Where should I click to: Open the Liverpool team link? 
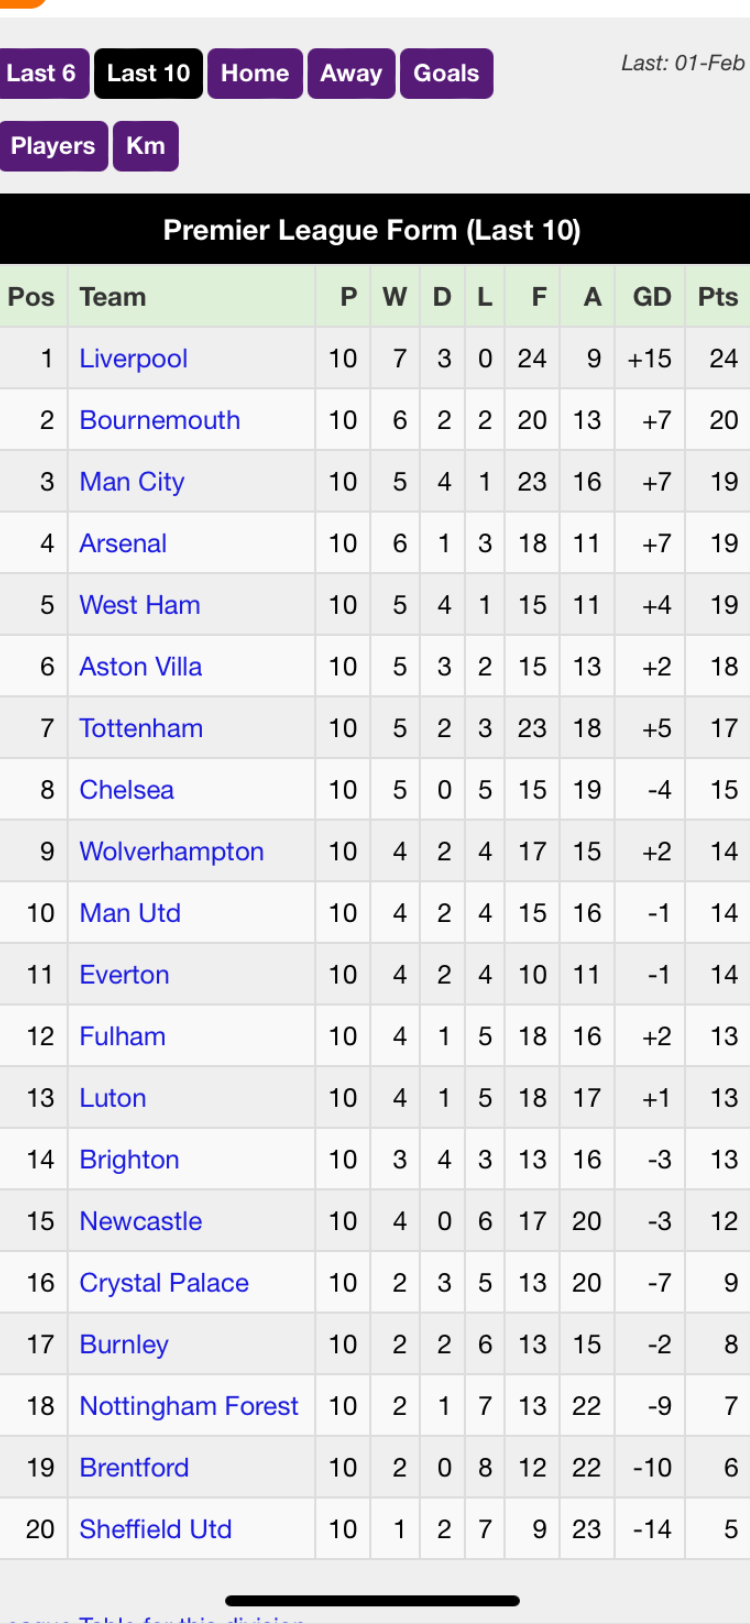coord(133,358)
